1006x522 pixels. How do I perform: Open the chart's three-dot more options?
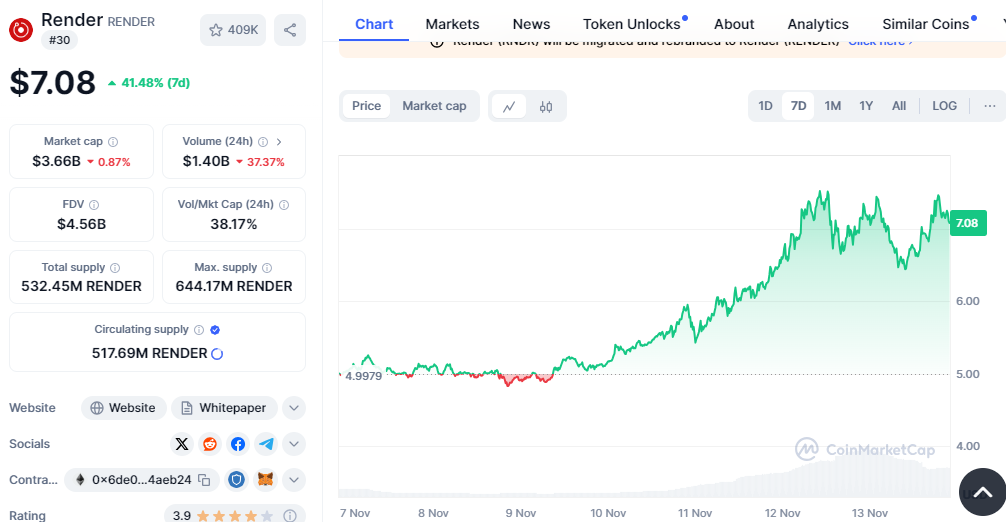coord(989,106)
